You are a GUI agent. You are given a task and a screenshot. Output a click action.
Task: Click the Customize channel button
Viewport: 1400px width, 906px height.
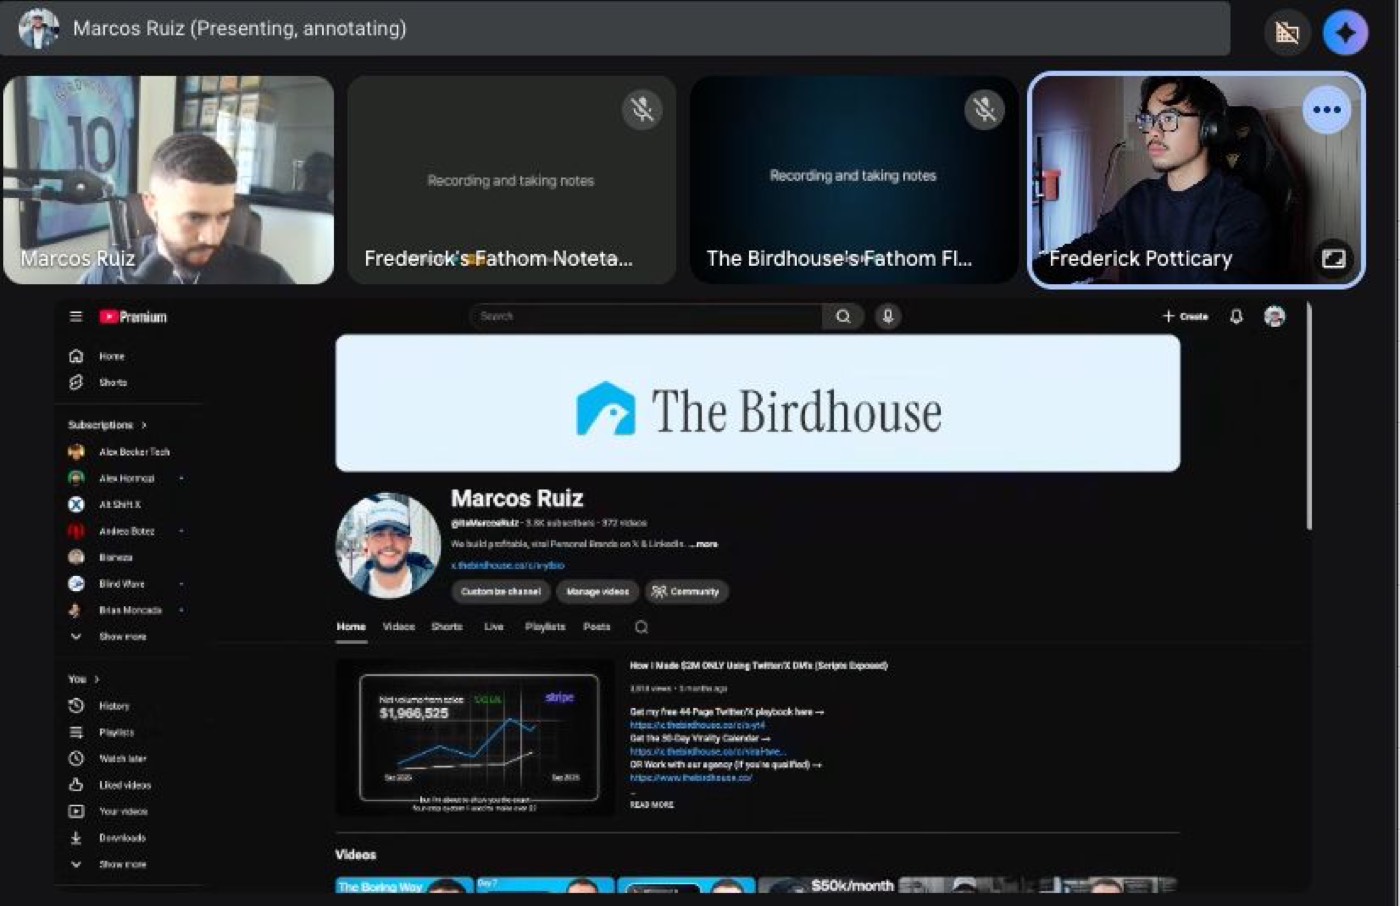tap(501, 592)
